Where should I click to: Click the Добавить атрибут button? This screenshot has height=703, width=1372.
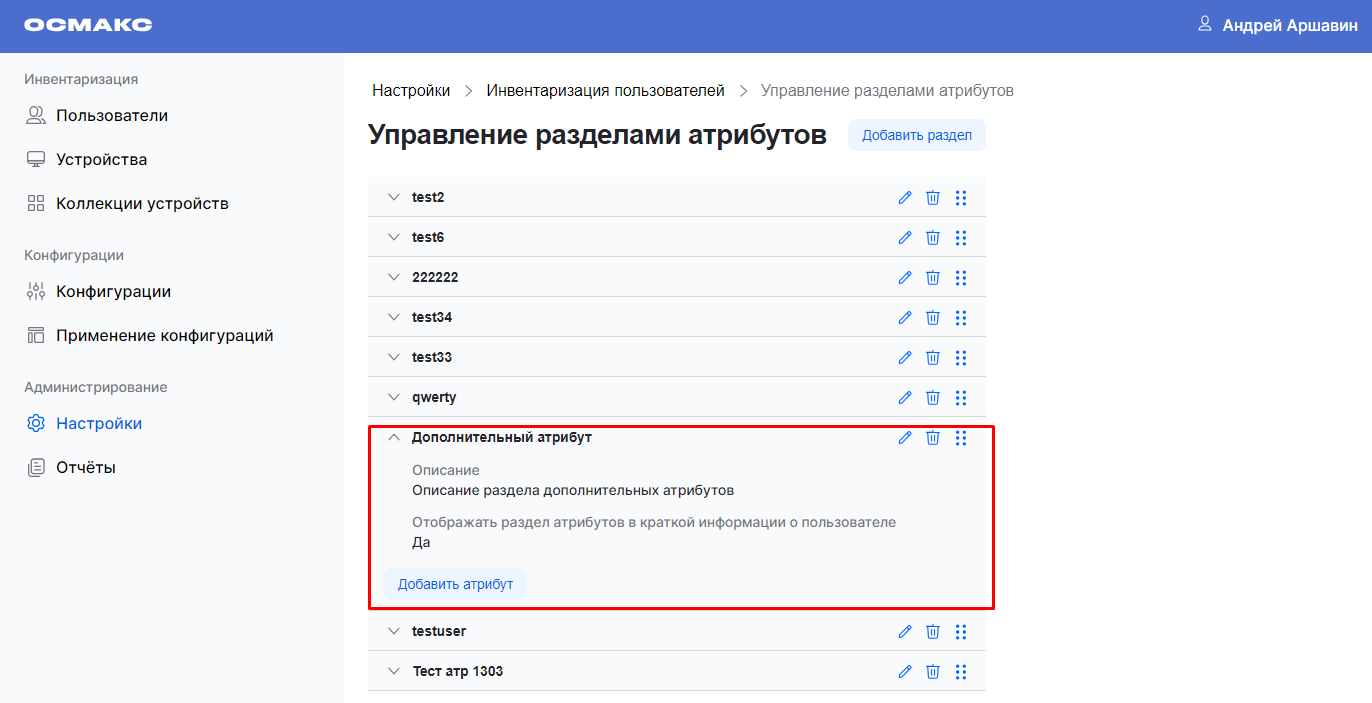pos(455,584)
